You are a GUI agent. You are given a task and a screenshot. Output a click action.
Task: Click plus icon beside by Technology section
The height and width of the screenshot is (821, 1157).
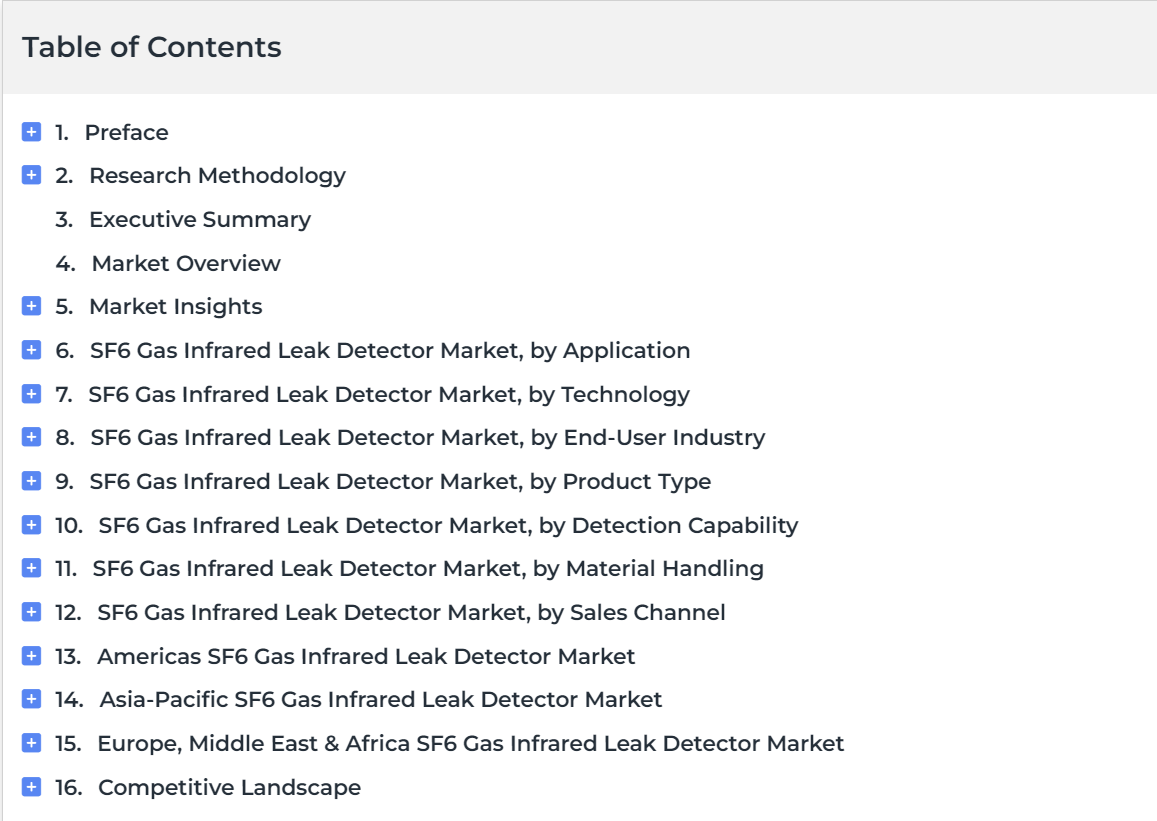click(31, 394)
